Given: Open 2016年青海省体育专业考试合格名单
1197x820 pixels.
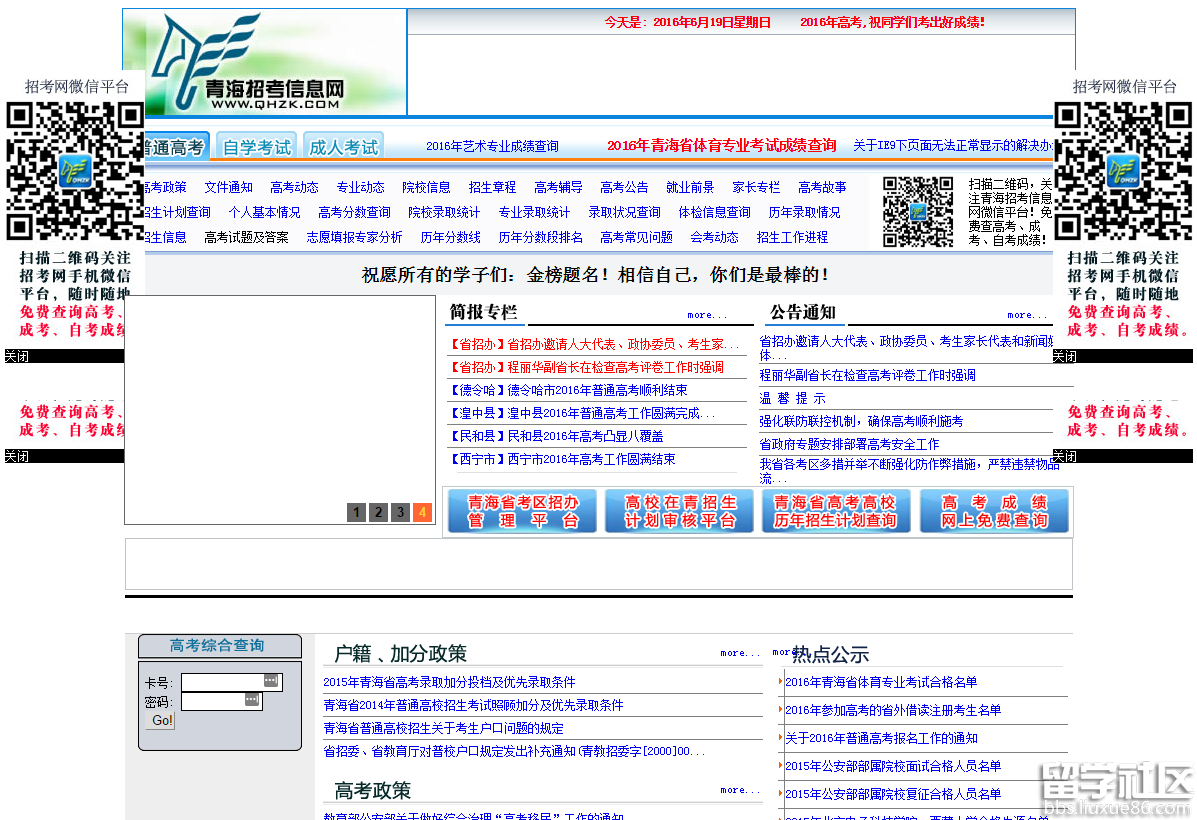Looking at the screenshot, I should click(x=881, y=683).
